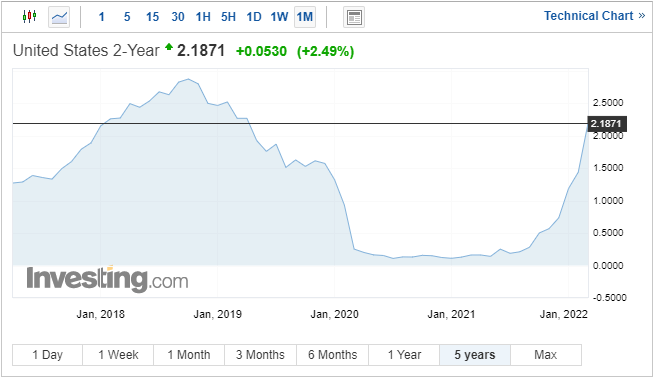This screenshot has width=654, height=379.
Task: Click the (+2.49%) percent change
Action: (x=325, y=51)
